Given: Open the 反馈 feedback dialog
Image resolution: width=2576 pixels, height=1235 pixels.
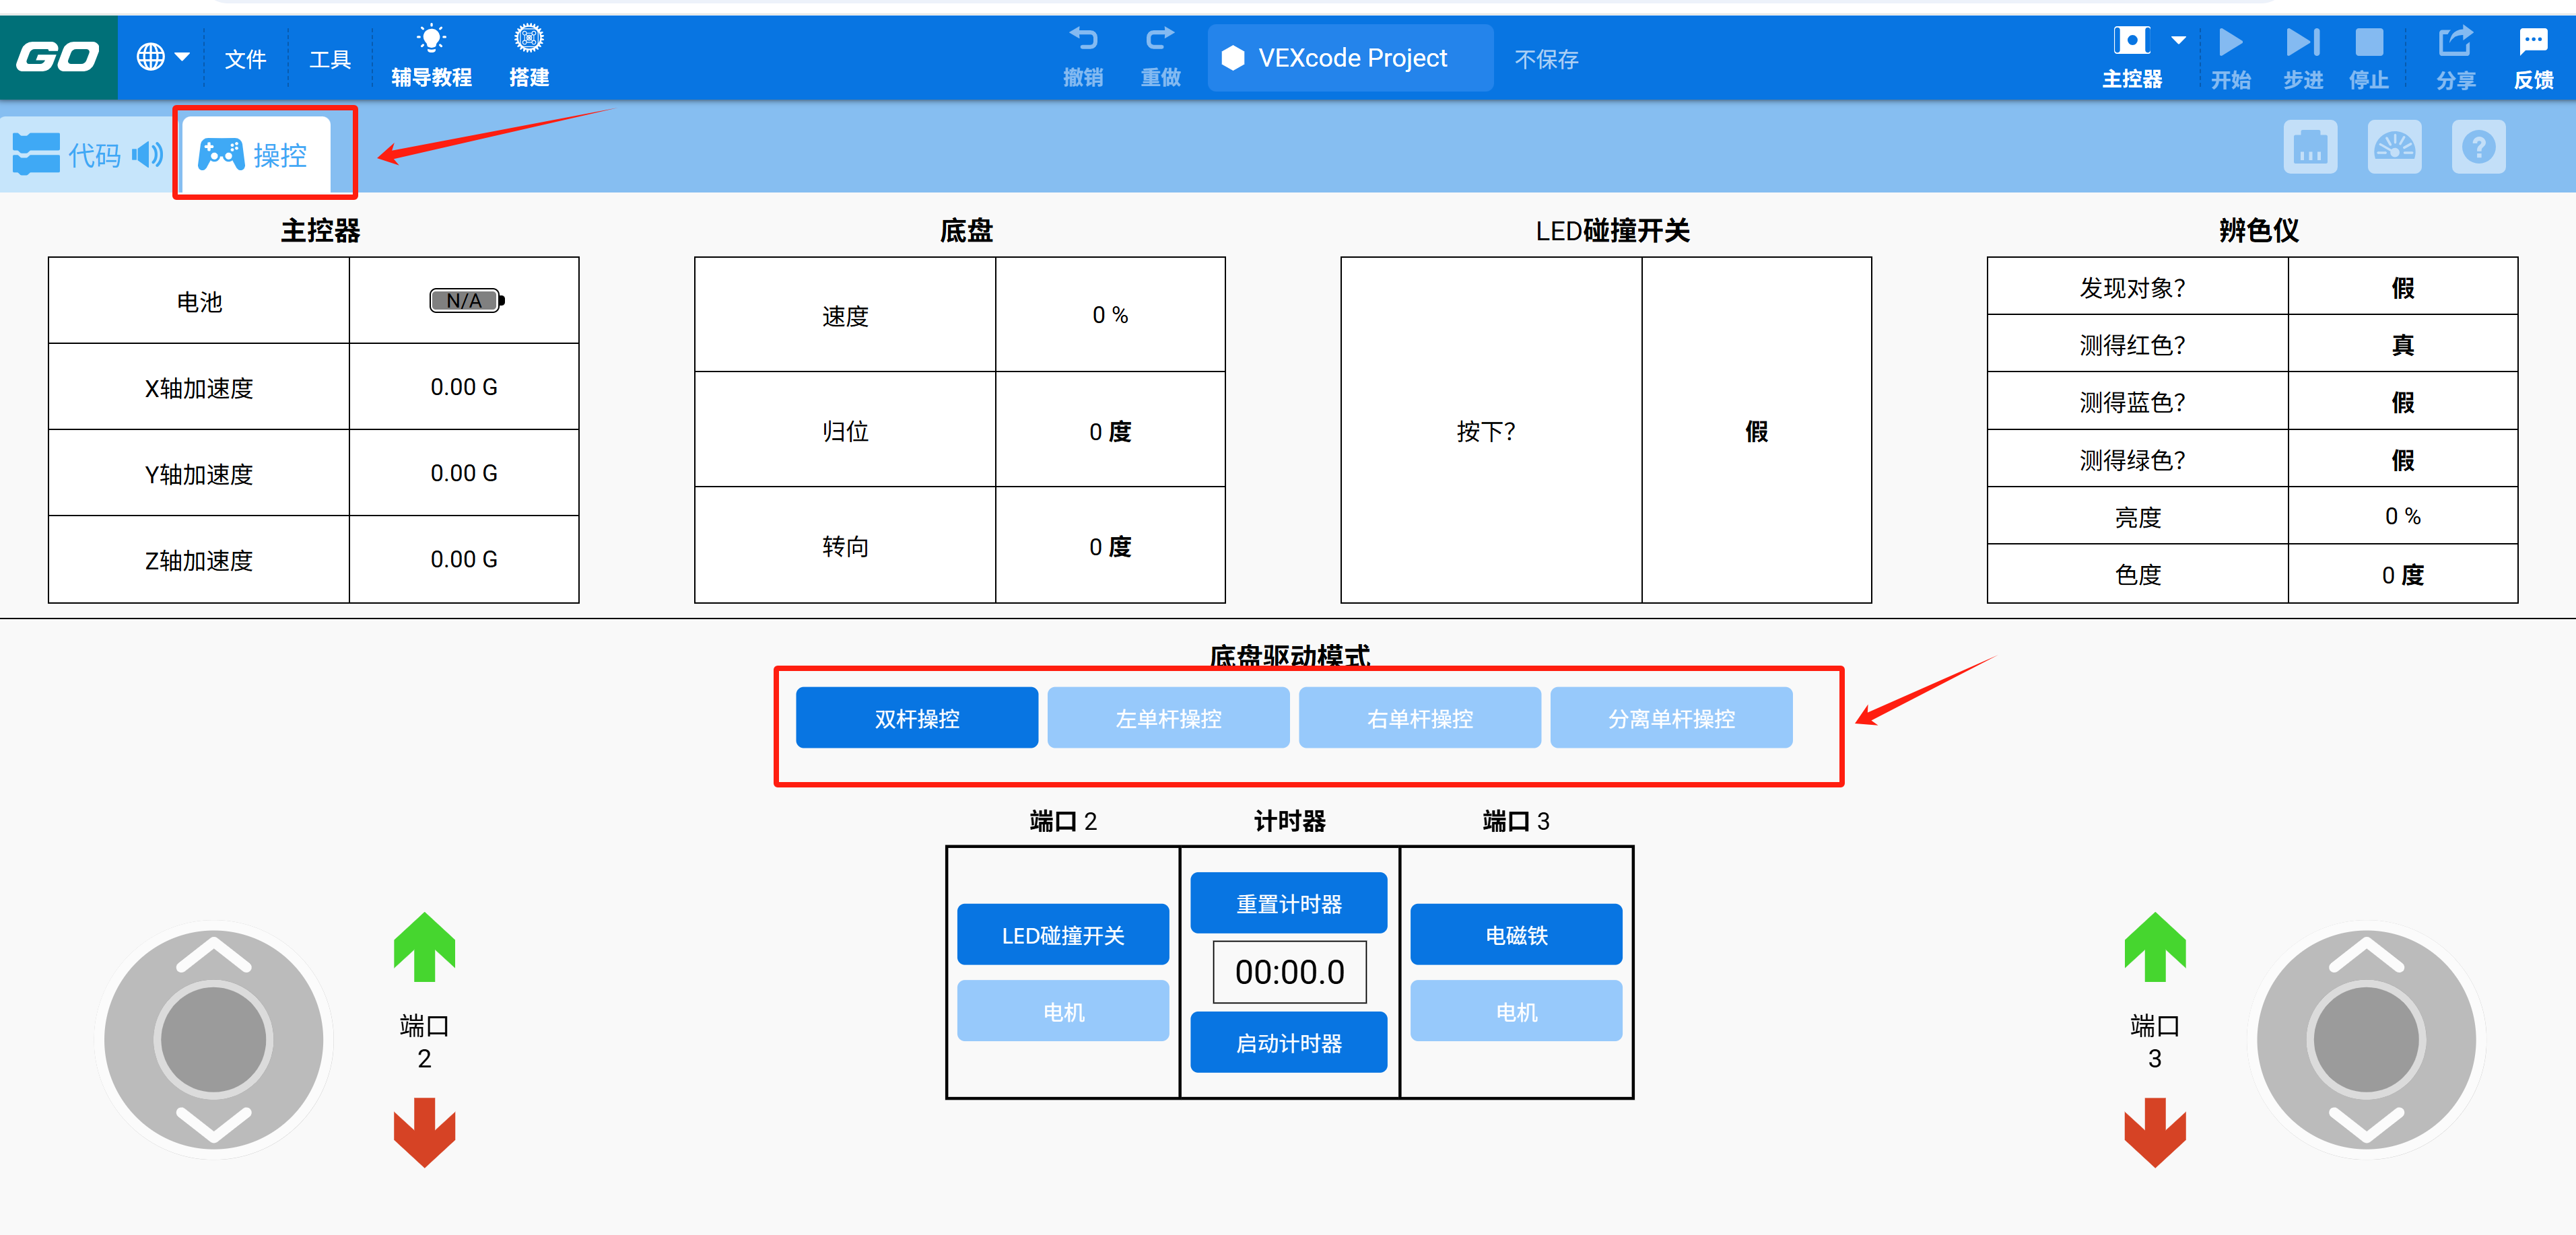Looking at the screenshot, I should [x=2533, y=57].
